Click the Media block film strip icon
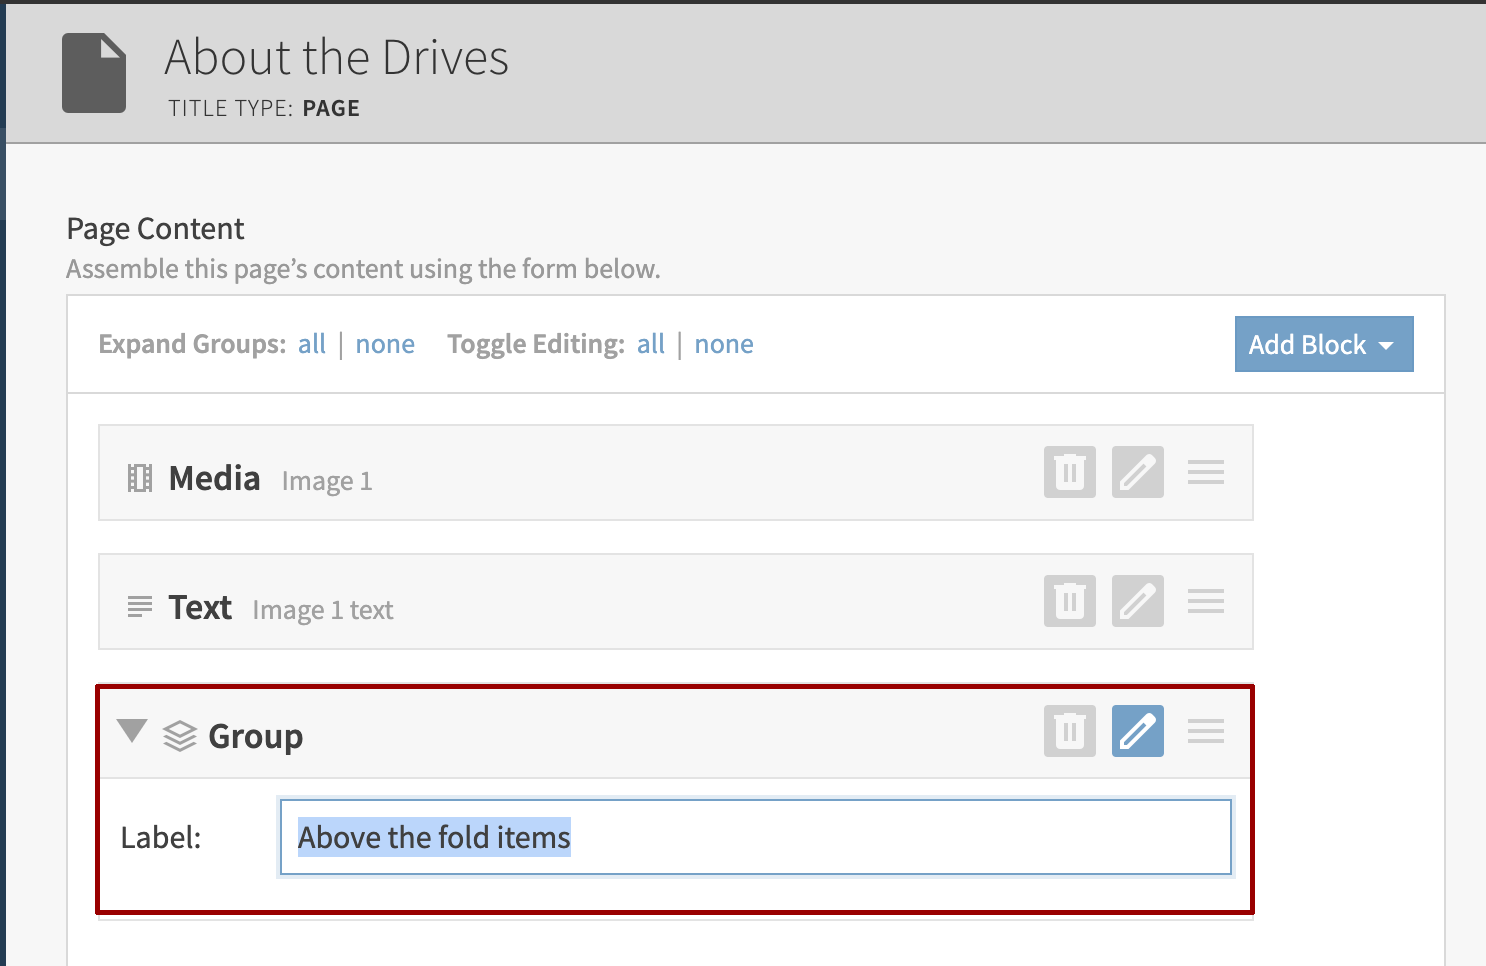The height and width of the screenshot is (966, 1486). coord(140,479)
